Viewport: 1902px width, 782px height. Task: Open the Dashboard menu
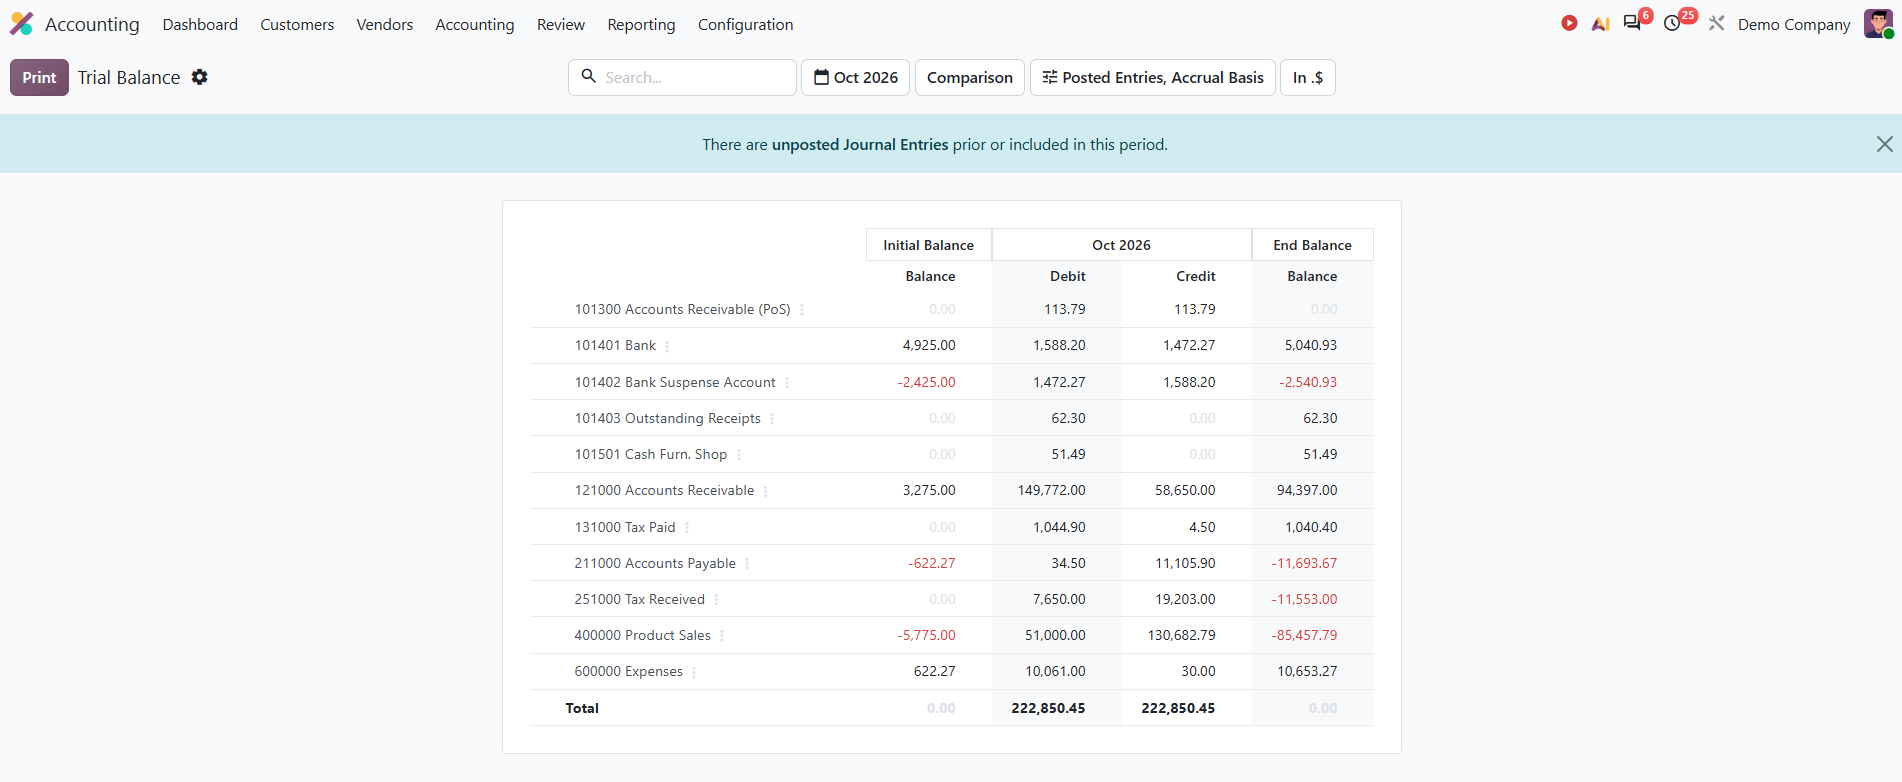tap(200, 24)
